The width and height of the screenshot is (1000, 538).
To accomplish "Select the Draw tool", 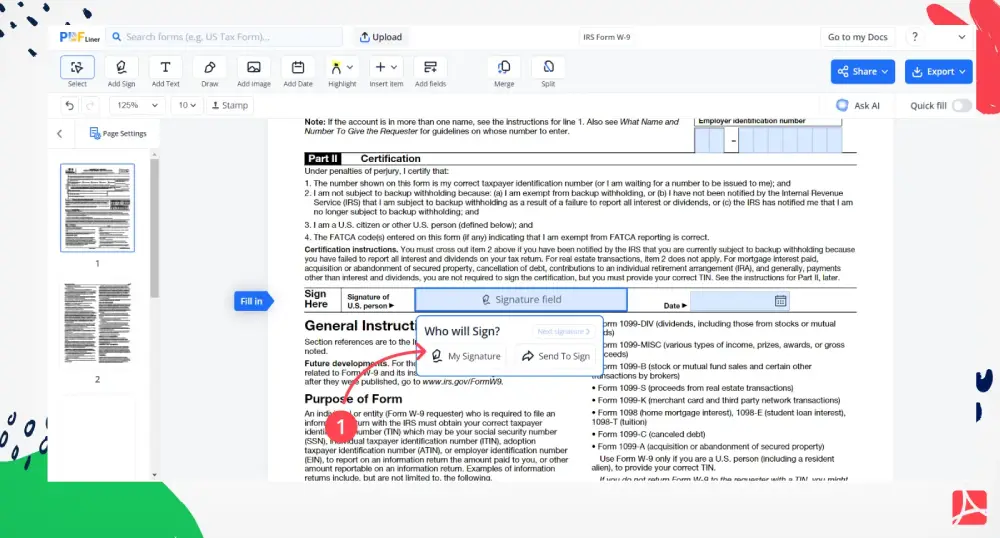I will [210, 72].
